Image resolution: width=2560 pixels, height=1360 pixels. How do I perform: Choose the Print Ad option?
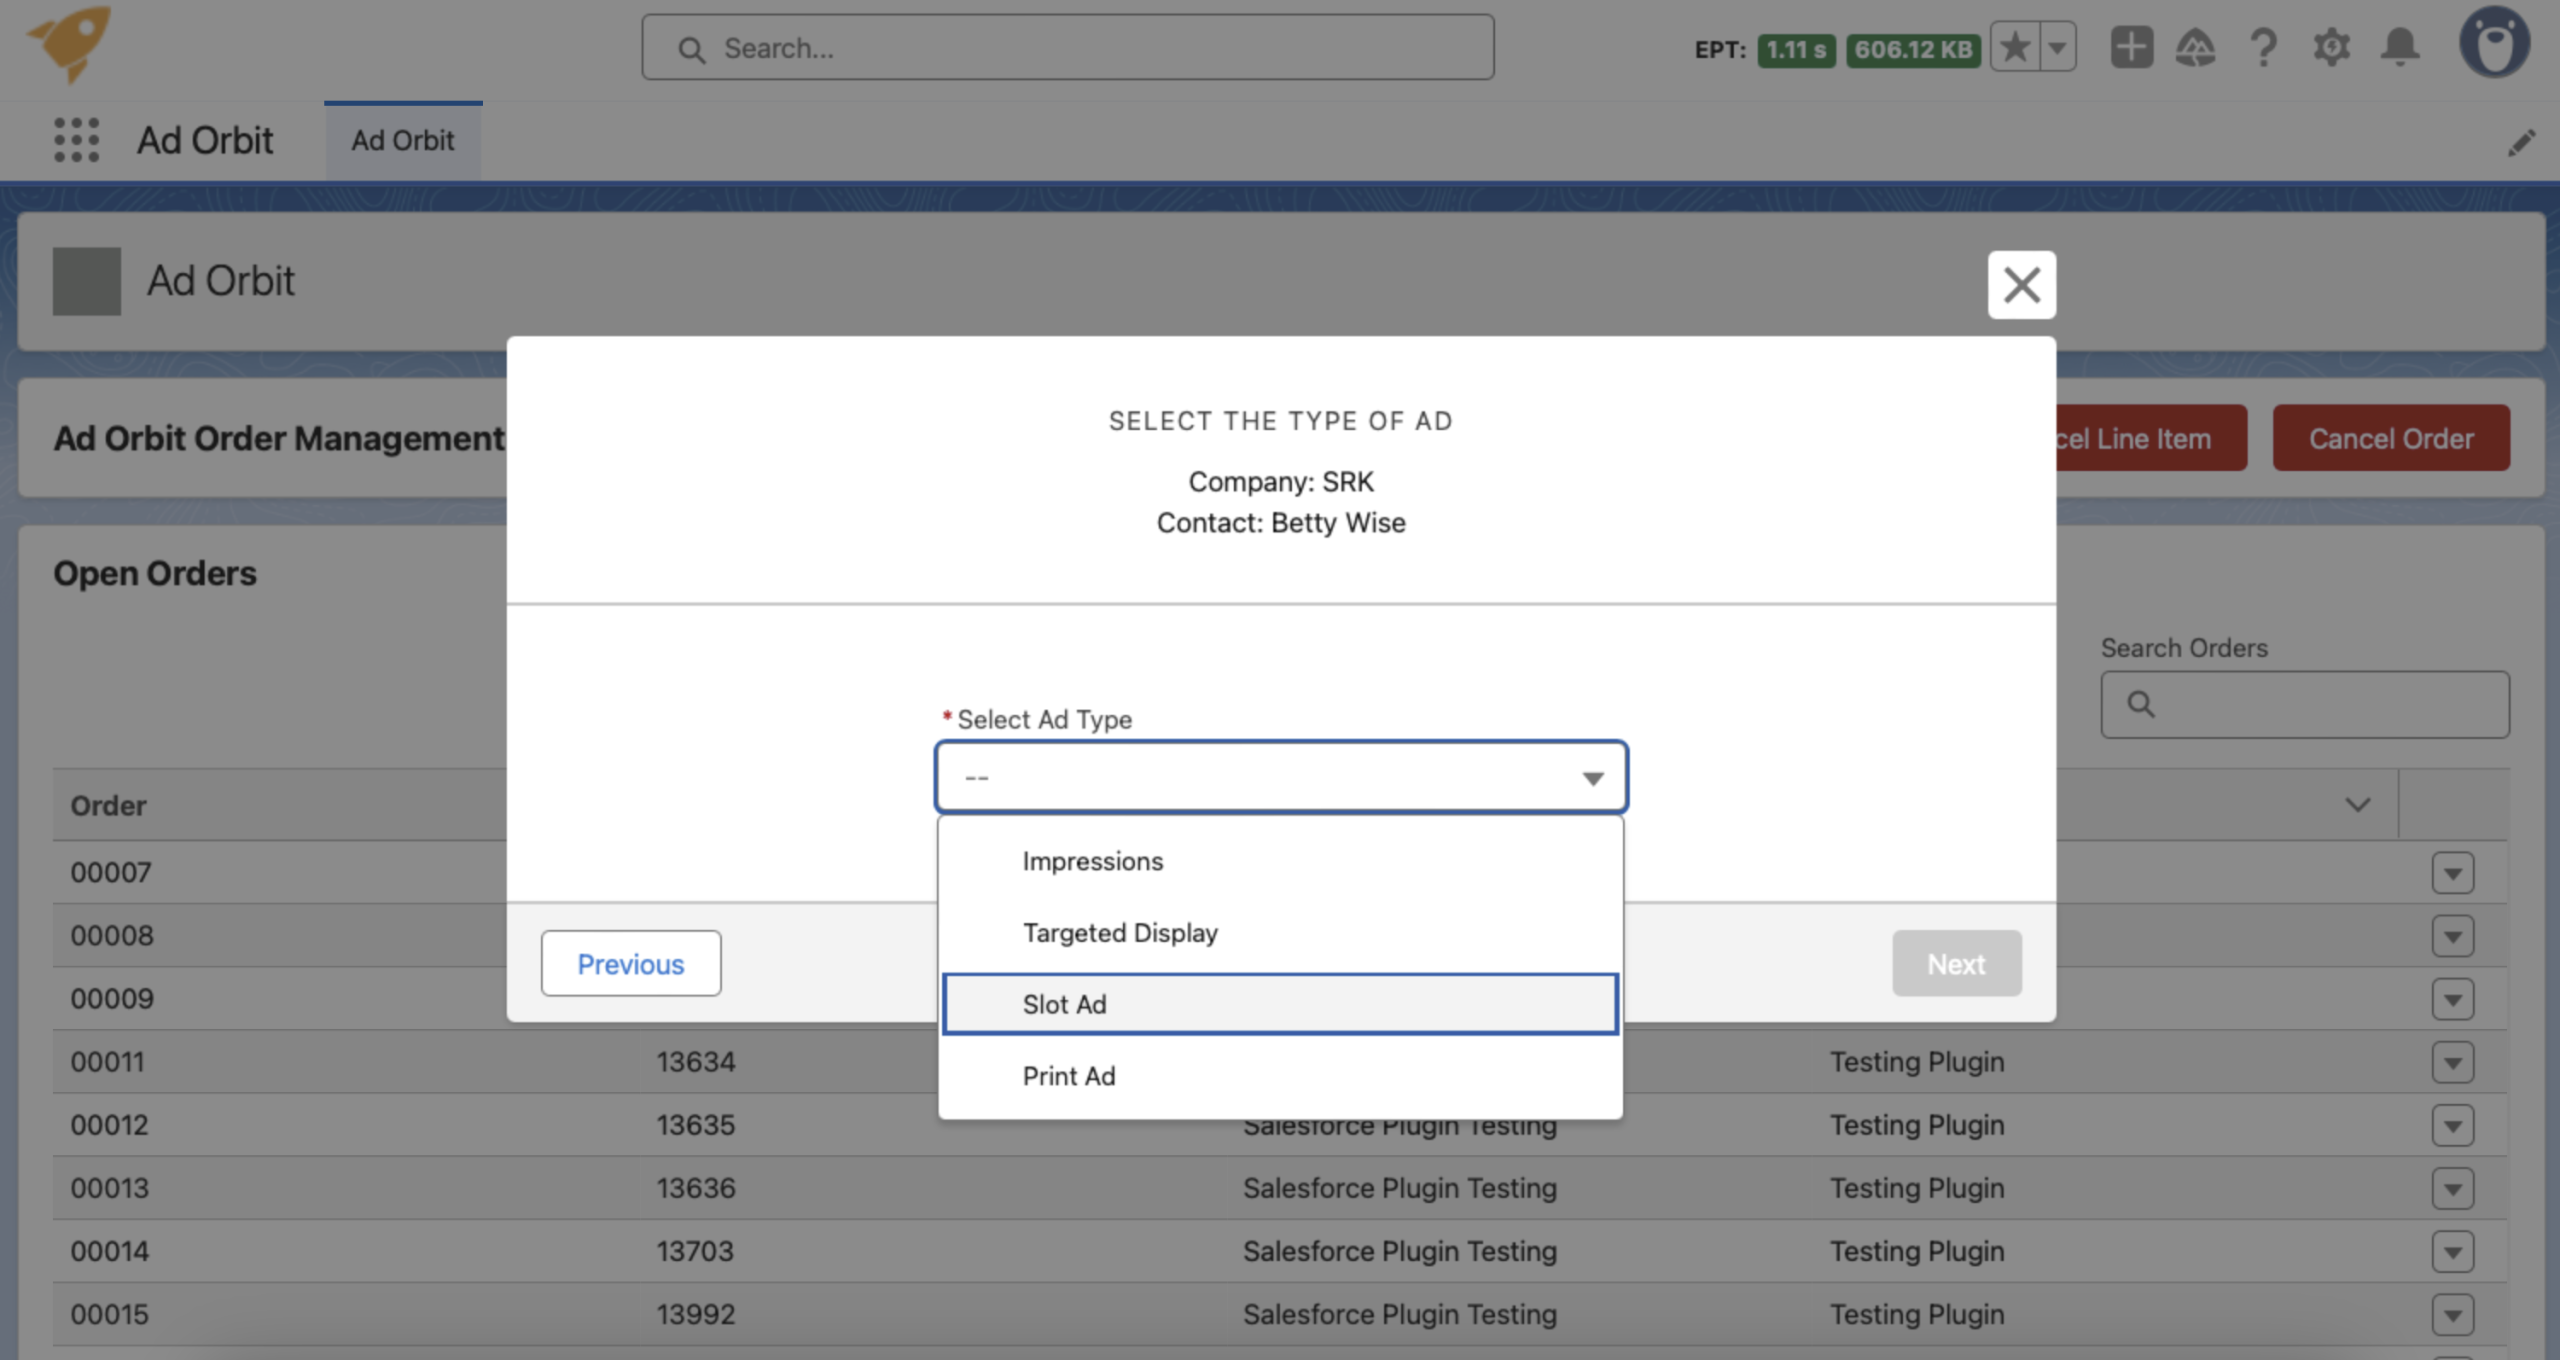pos(1280,1076)
